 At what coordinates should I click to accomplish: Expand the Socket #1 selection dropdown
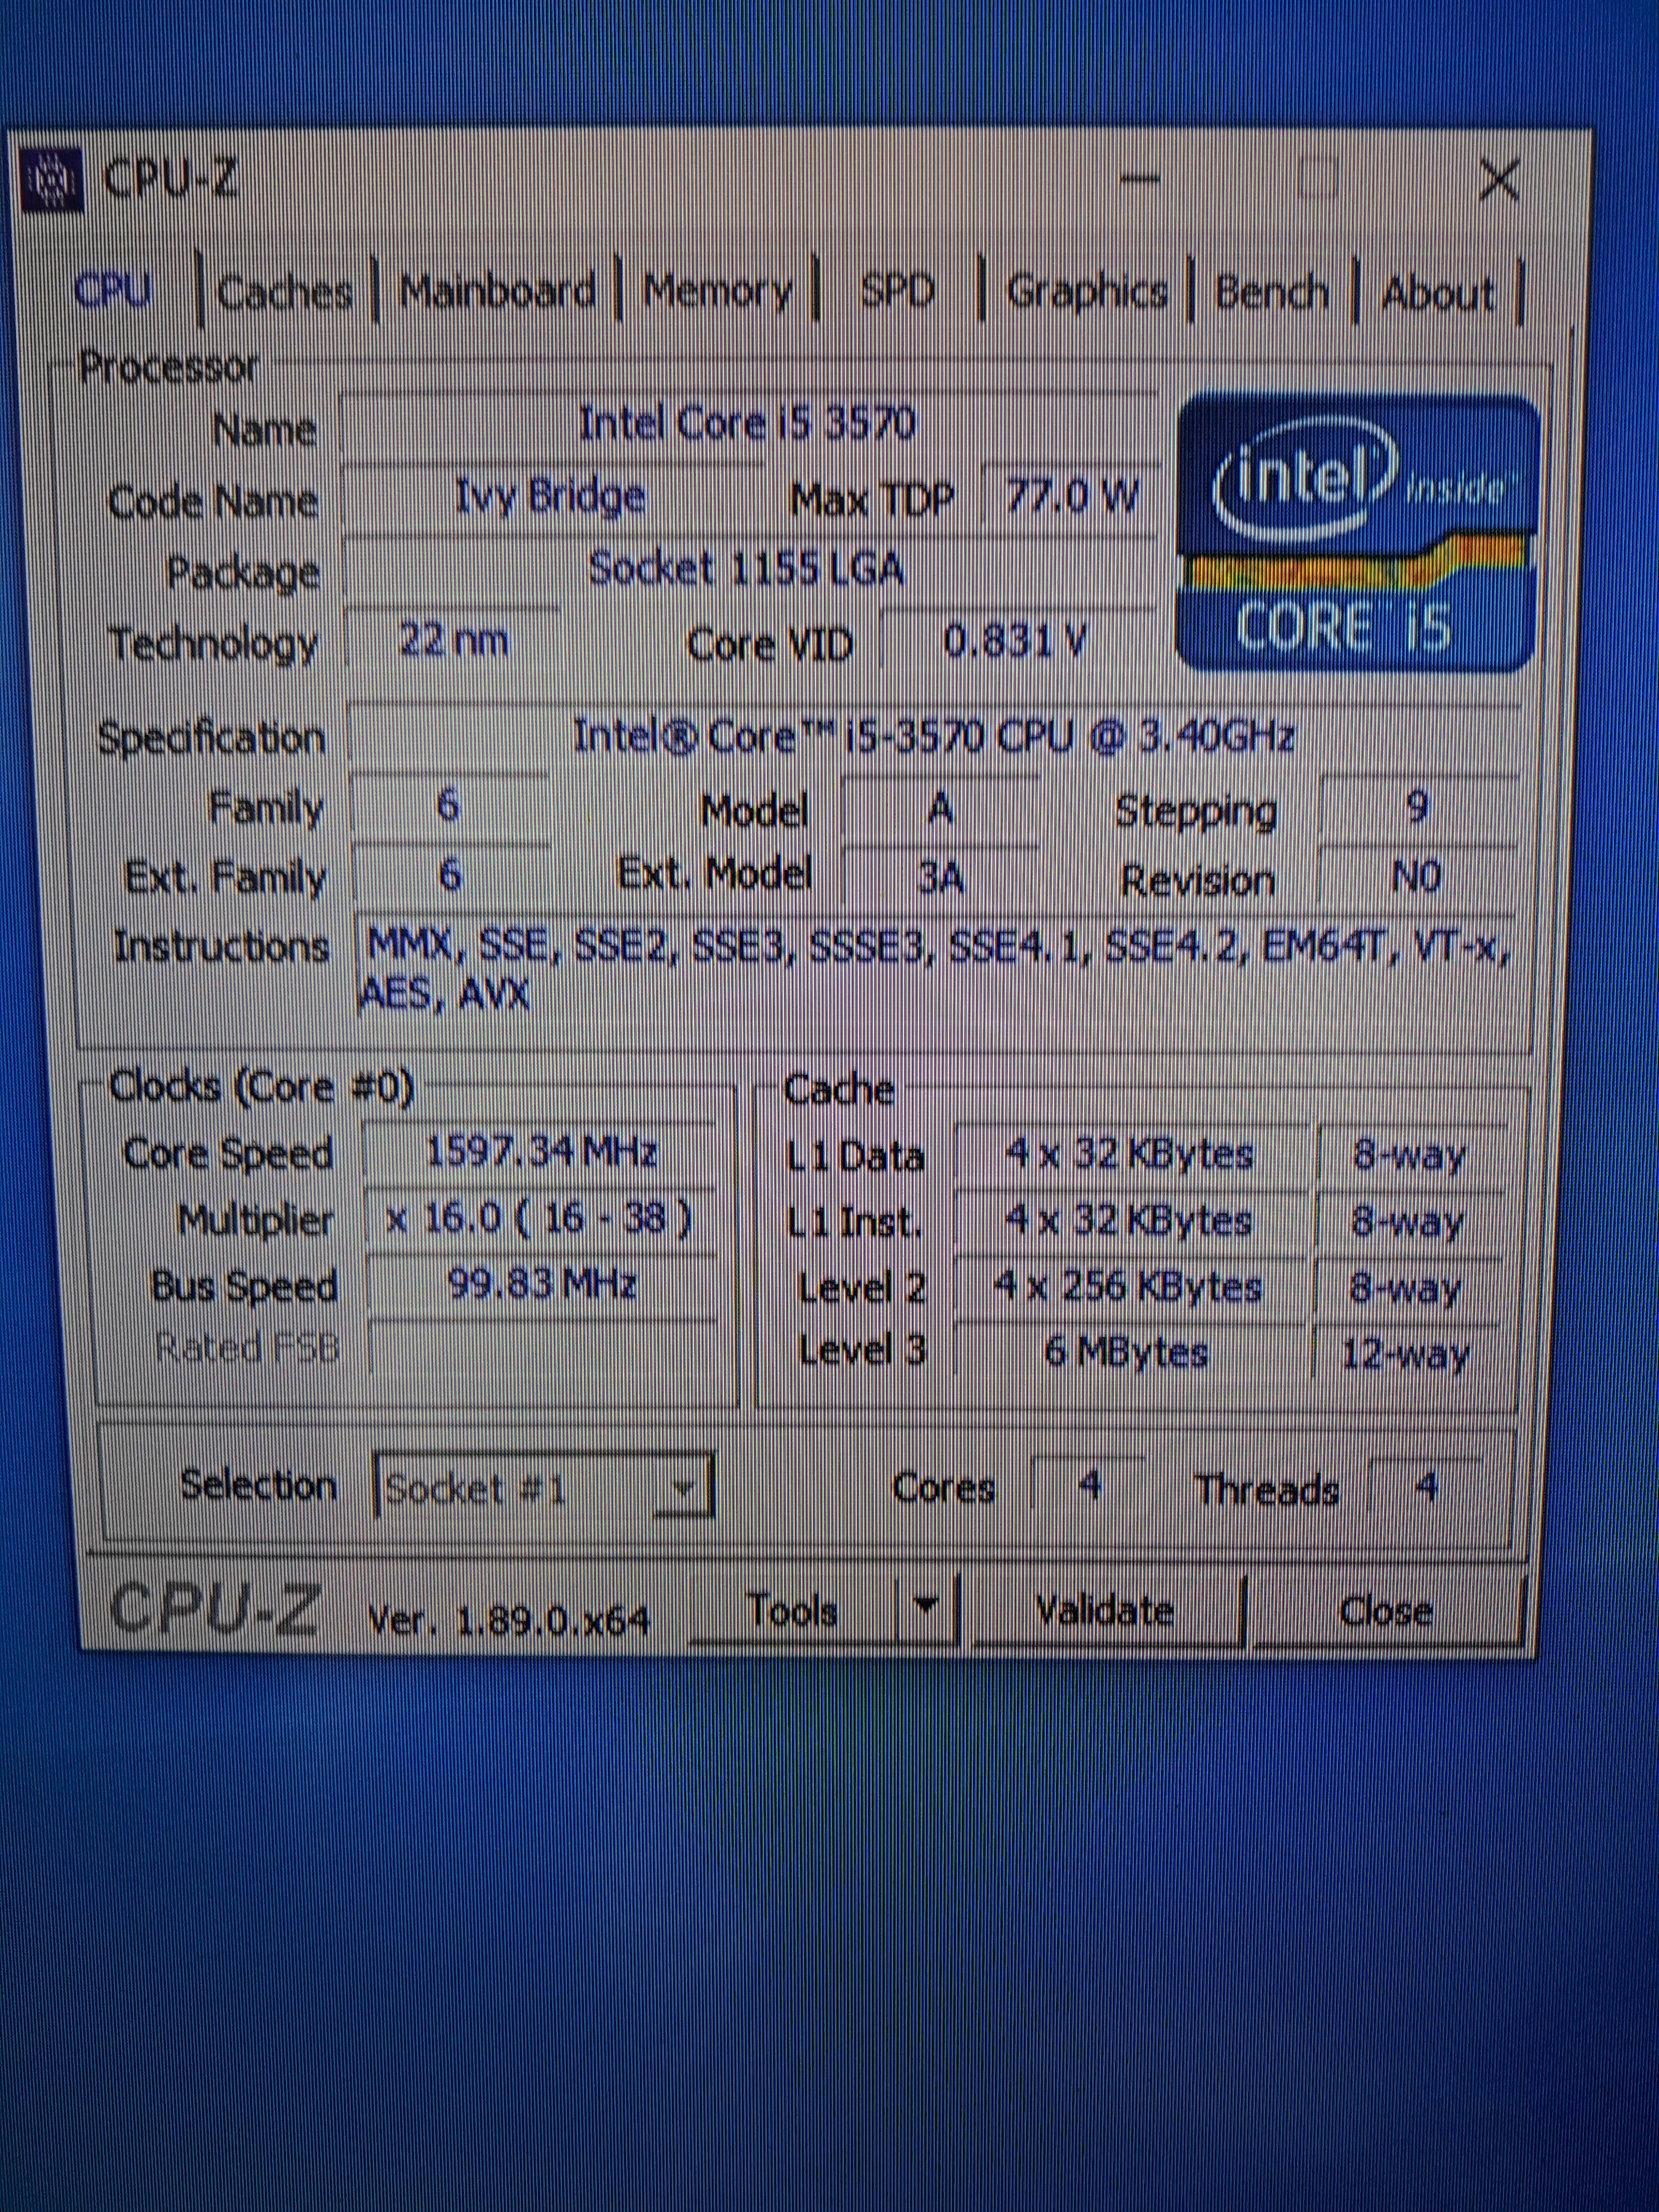tap(684, 1489)
